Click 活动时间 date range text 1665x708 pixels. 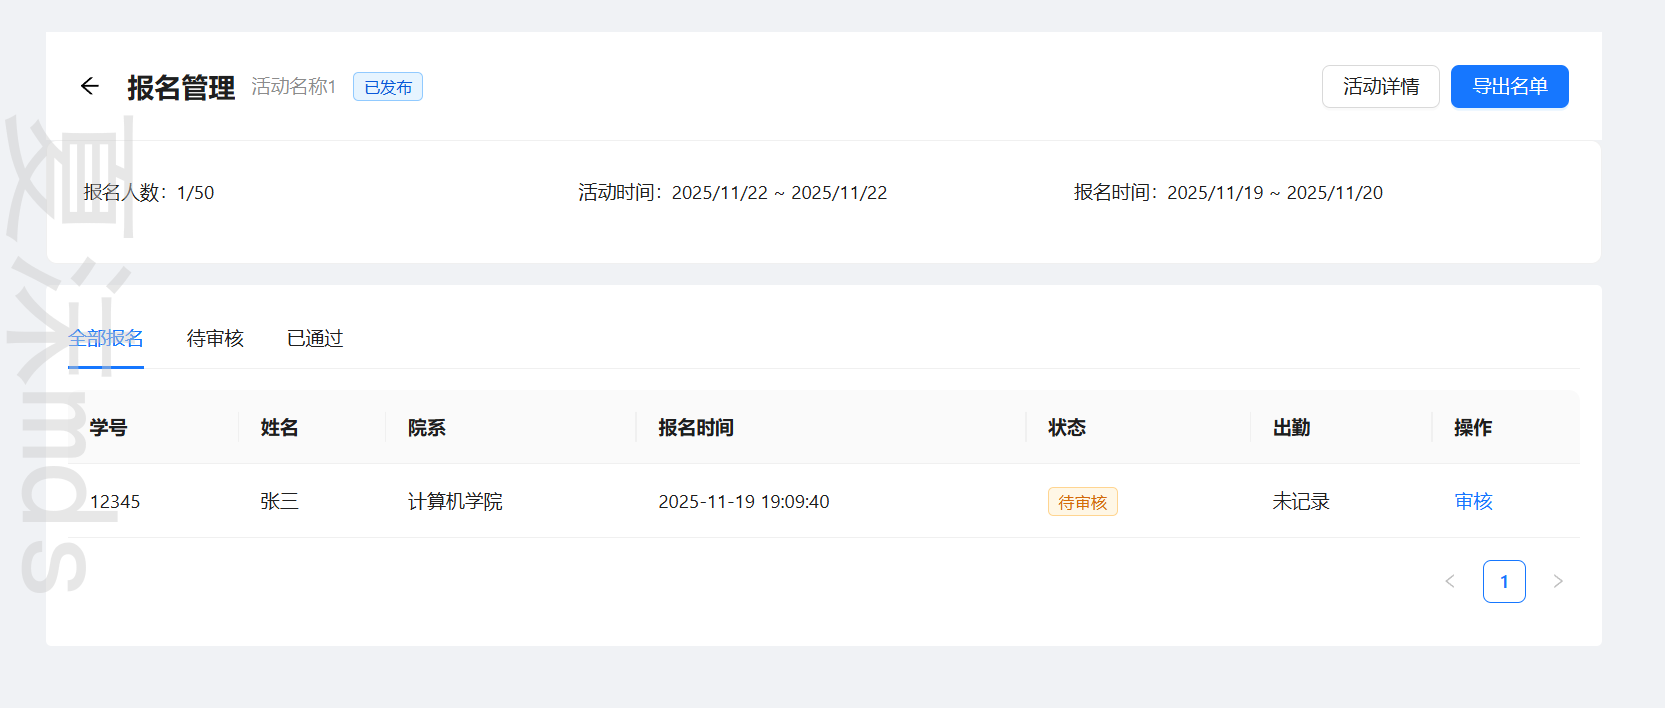coord(733,192)
